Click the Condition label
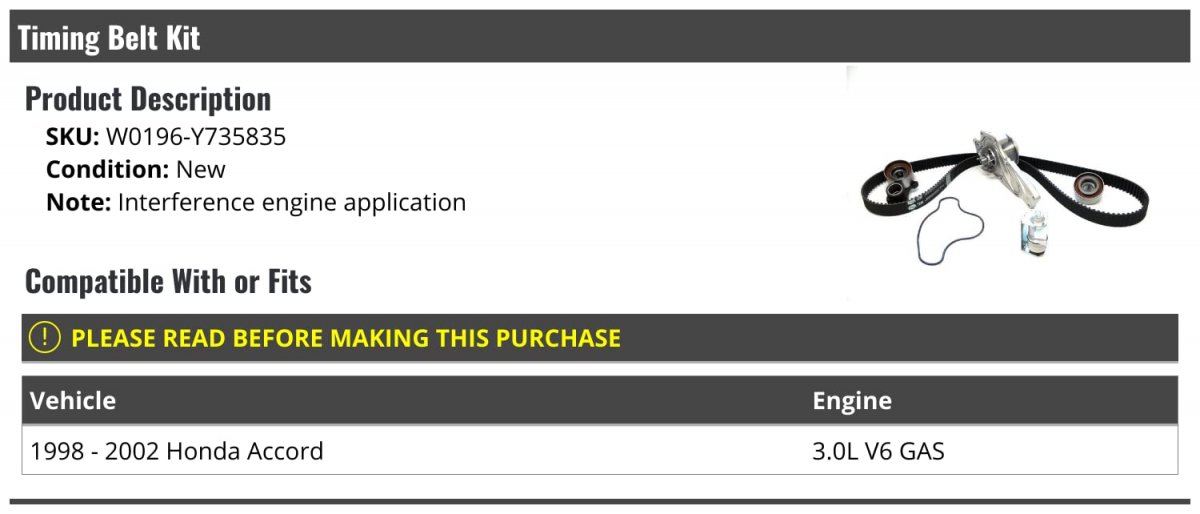The image size is (1200, 514). pos(108,169)
